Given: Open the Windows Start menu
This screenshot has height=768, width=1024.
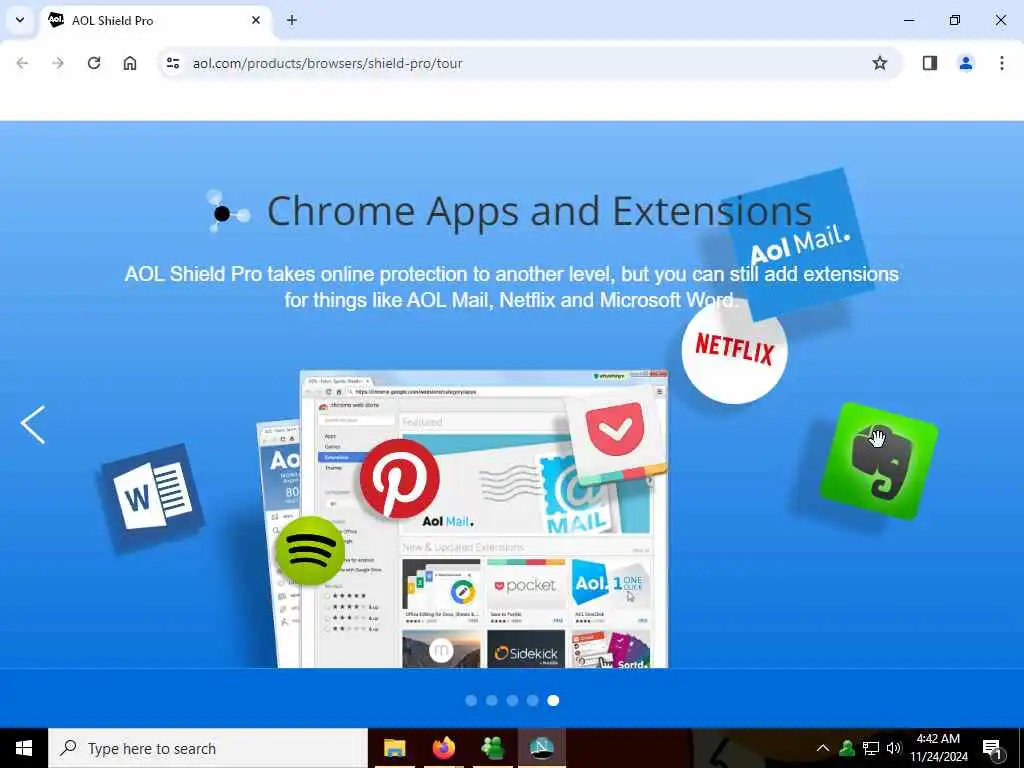Looking at the screenshot, I should coord(24,748).
